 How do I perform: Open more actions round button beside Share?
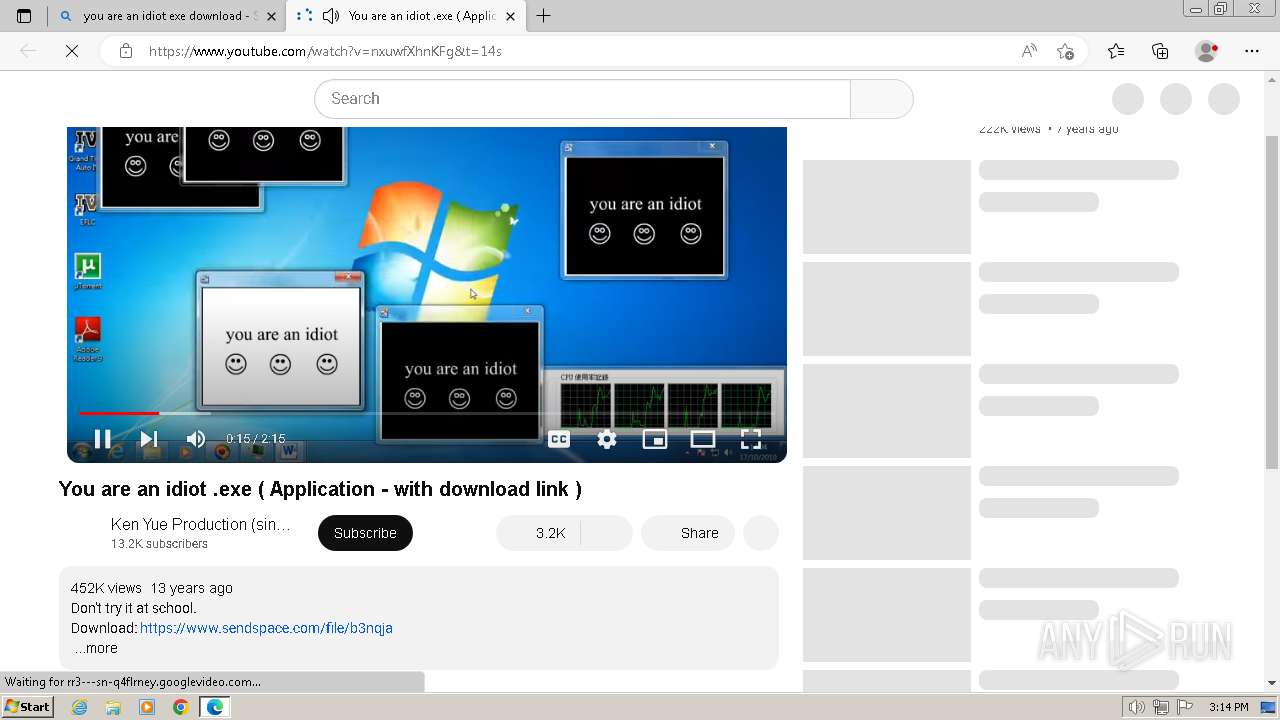760,533
